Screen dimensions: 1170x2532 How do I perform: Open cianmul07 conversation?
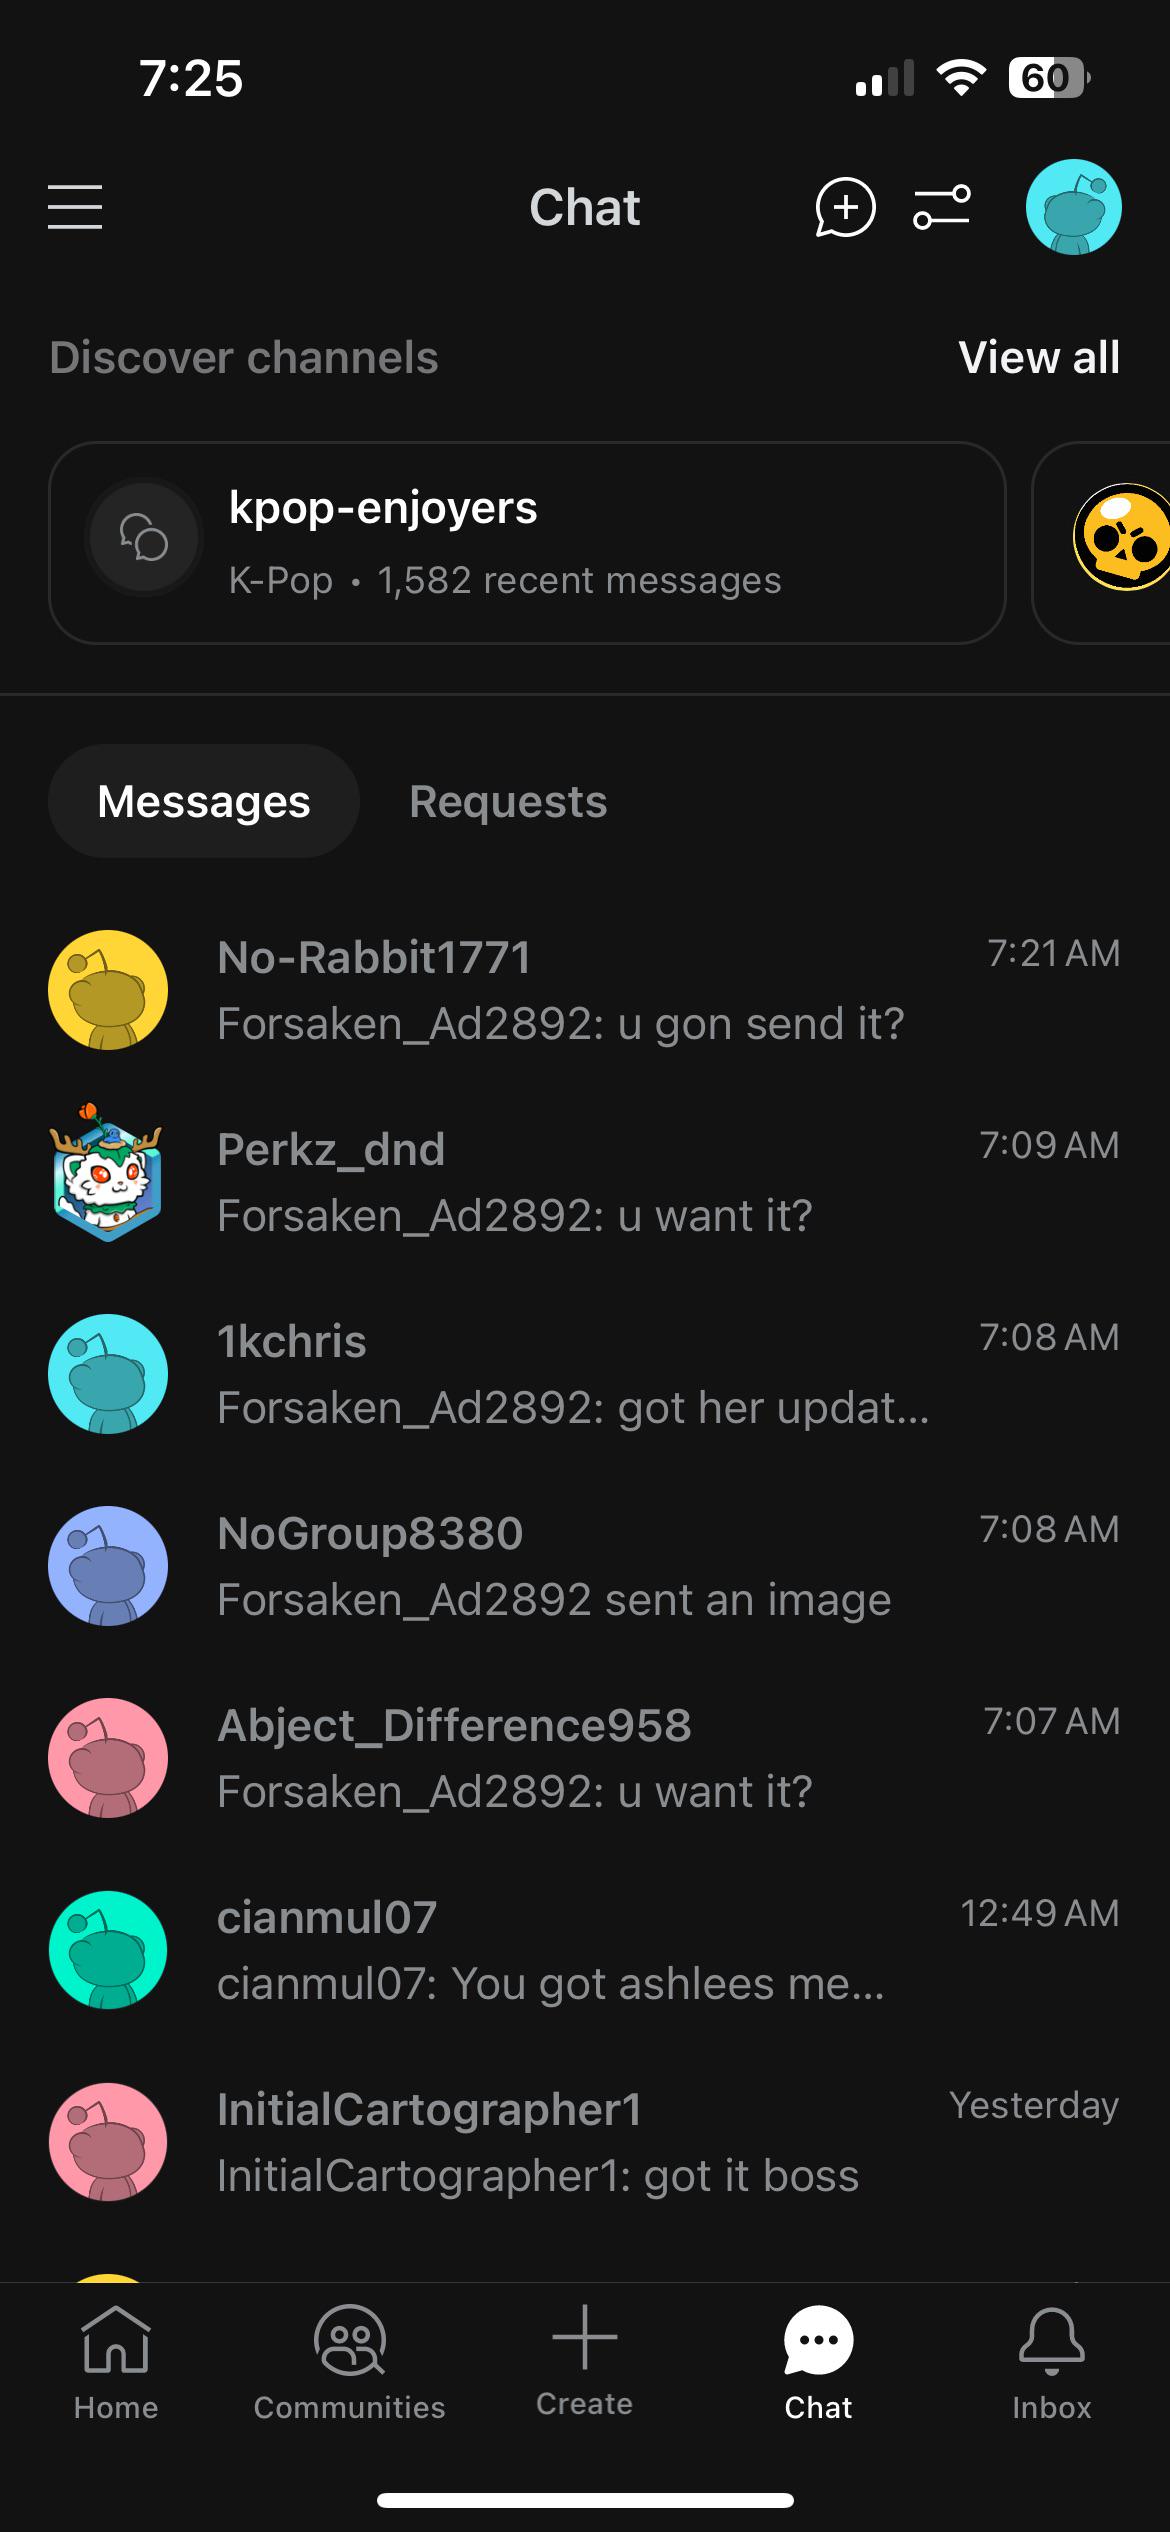[x=585, y=1950]
